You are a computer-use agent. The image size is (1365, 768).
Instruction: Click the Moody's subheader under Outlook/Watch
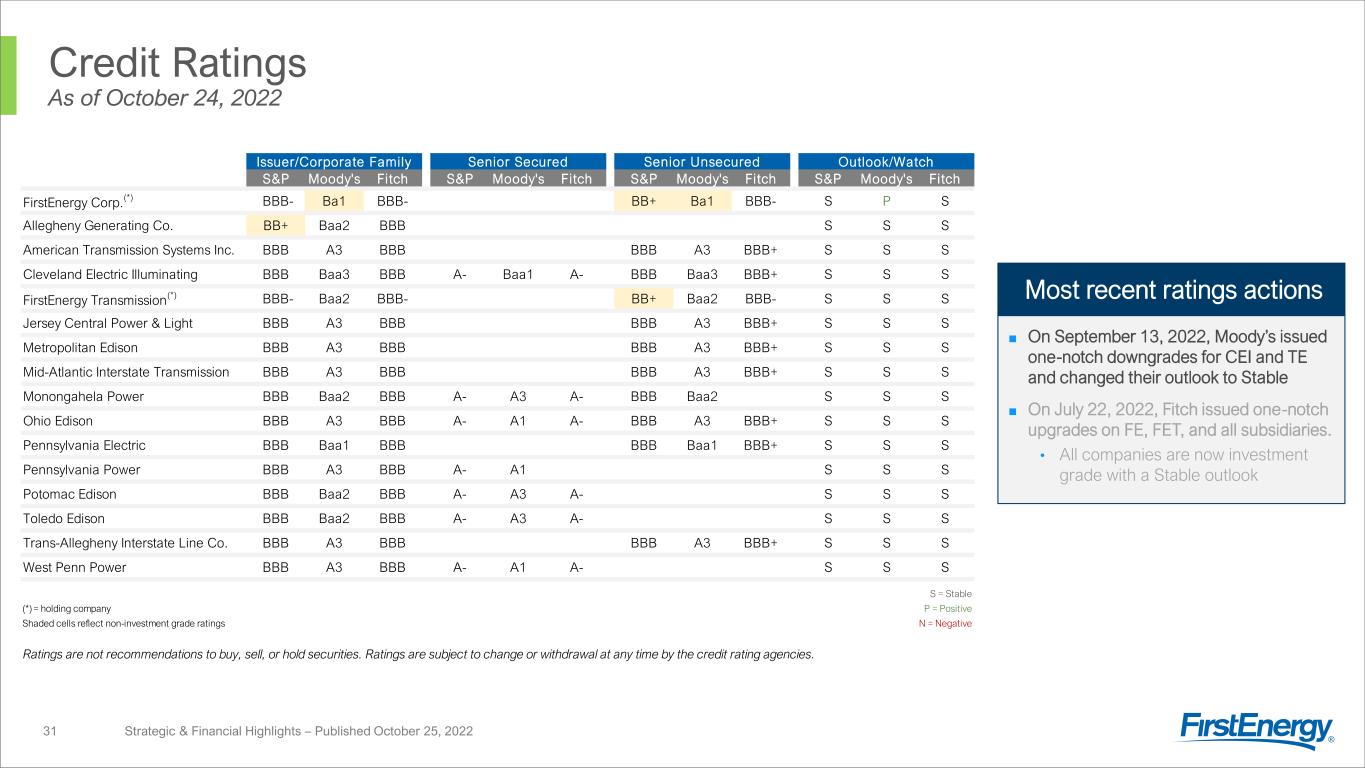tap(886, 180)
